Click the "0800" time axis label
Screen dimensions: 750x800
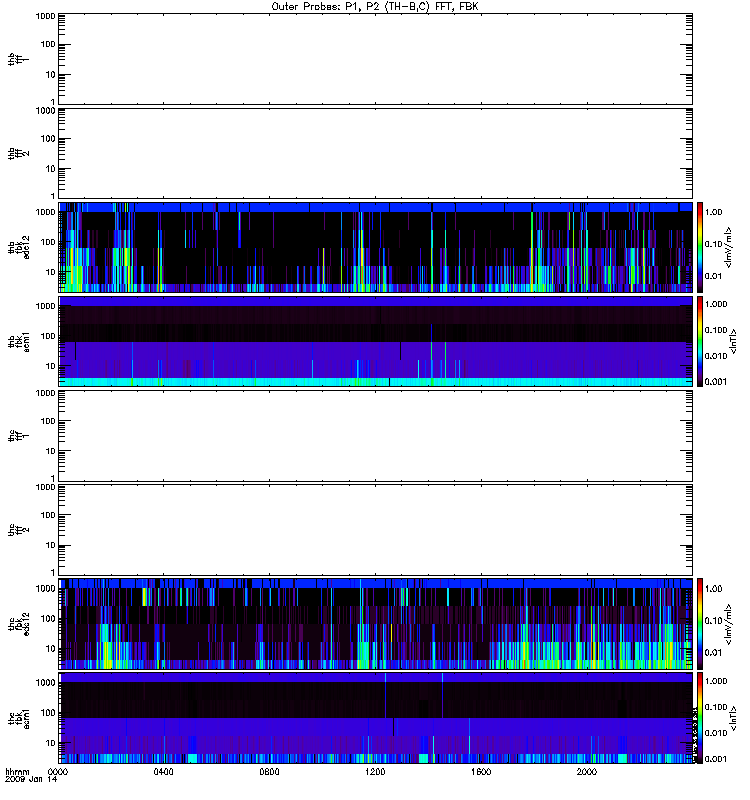[269, 772]
